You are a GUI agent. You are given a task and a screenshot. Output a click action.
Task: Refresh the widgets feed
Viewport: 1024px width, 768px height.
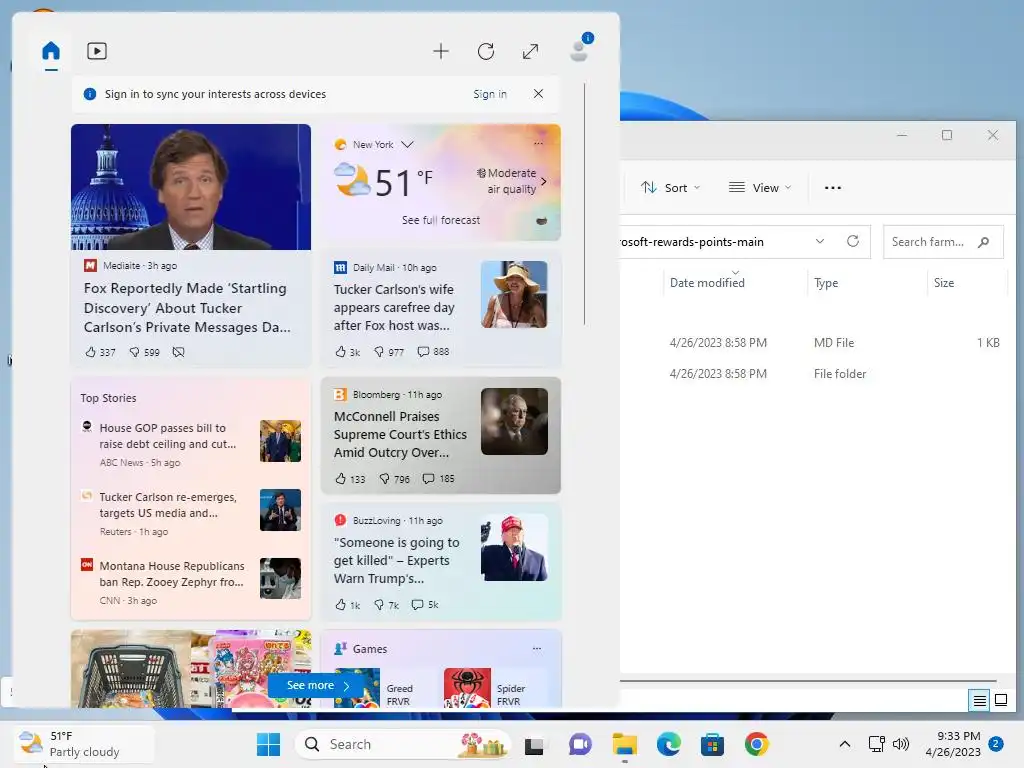click(486, 51)
